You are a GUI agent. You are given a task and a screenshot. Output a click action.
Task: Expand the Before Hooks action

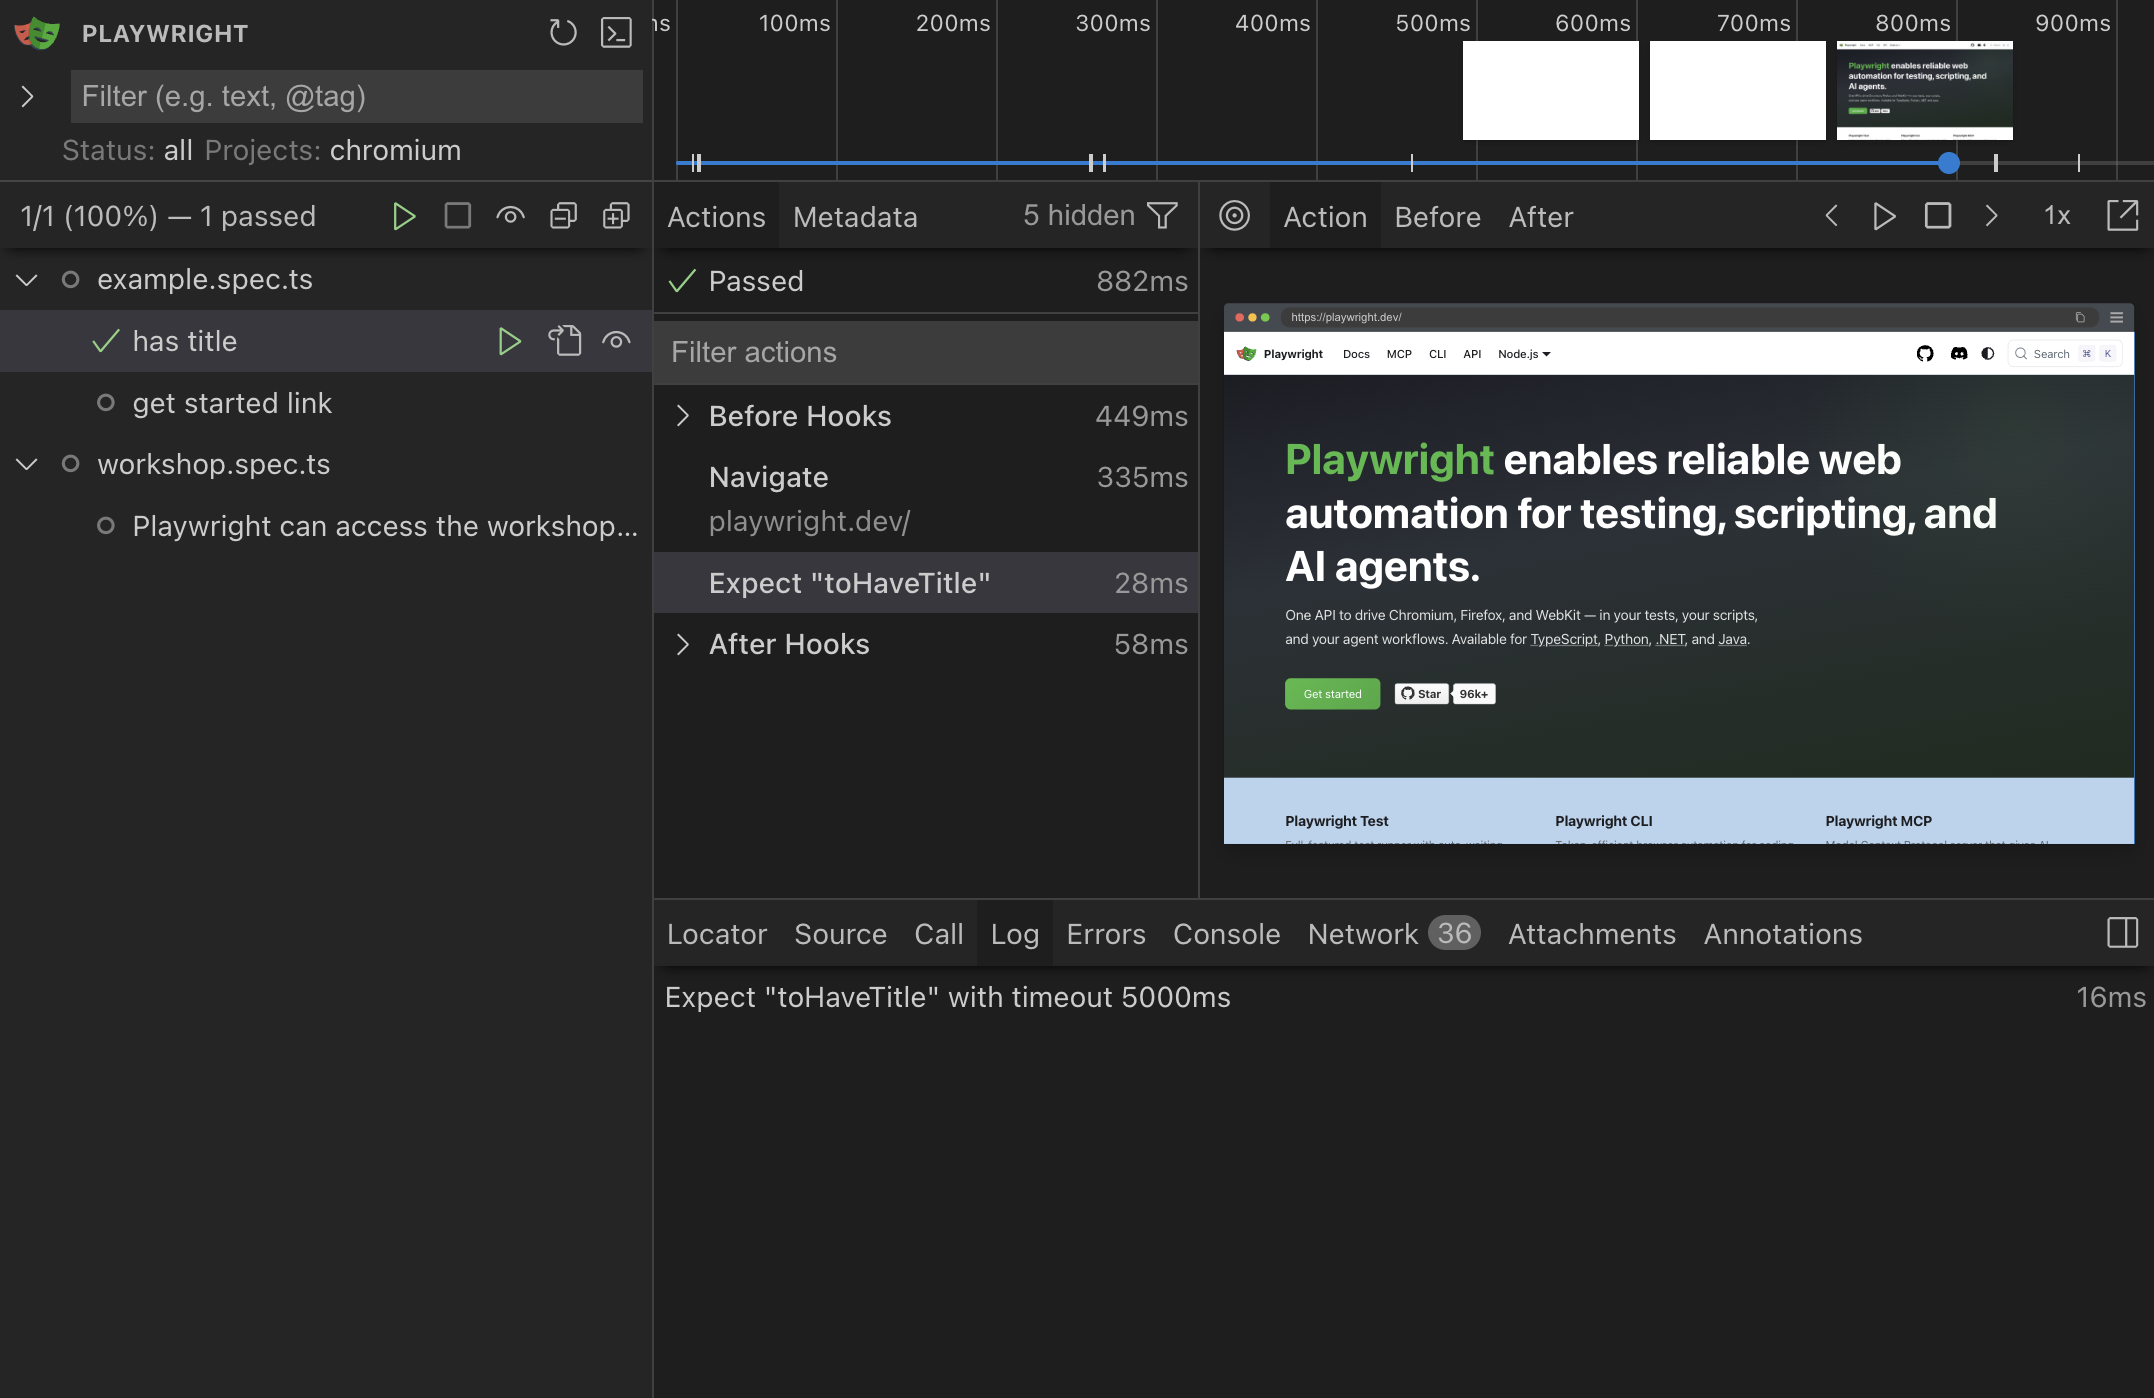tap(683, 416)
